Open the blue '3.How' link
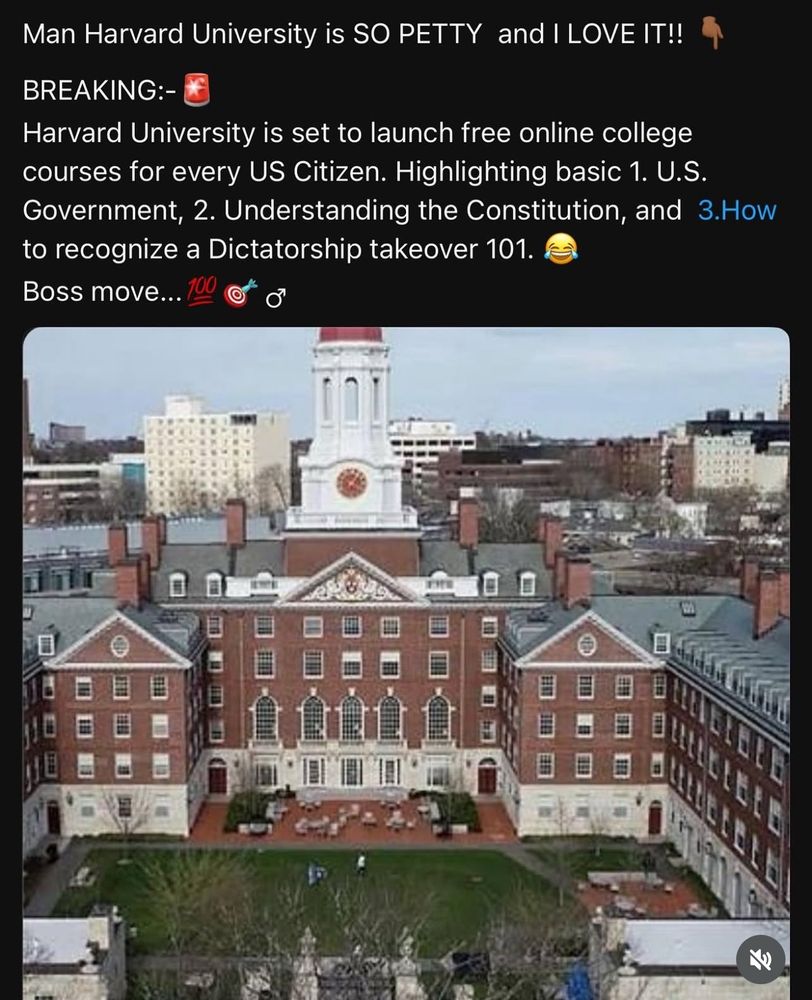The width and height of the screenshot is (812, 1000). coord(736,210)
